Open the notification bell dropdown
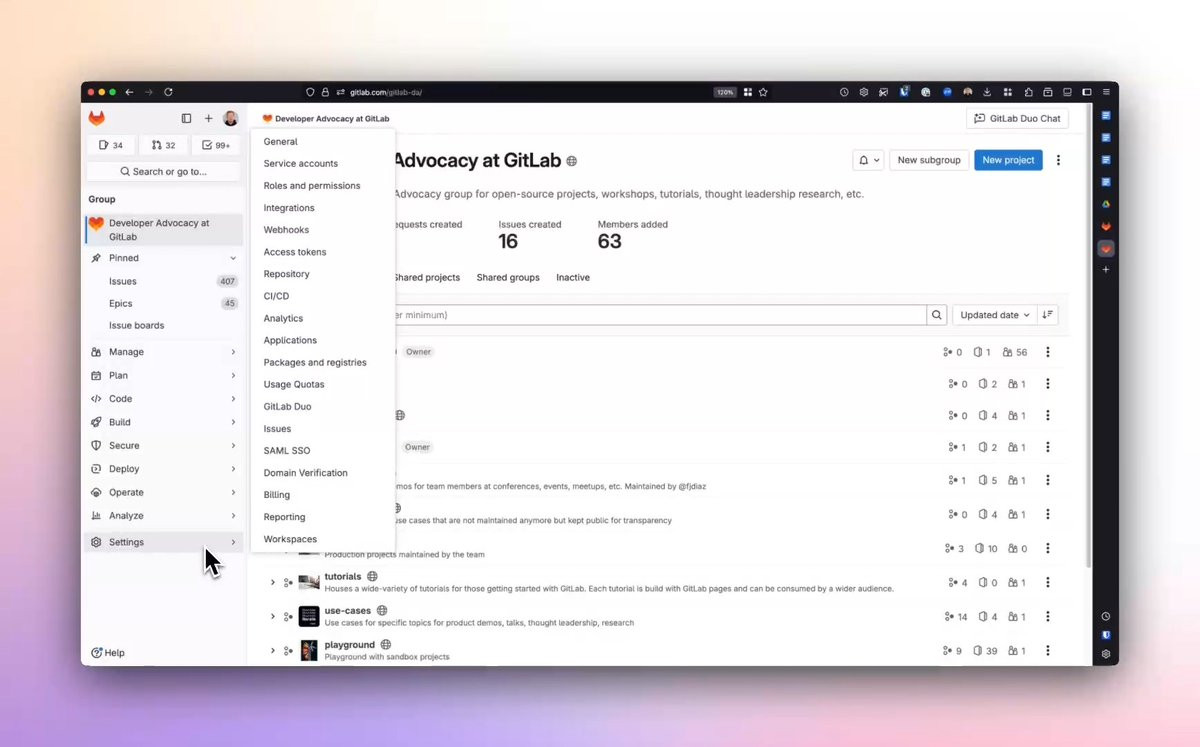Screen dimensions: 1200x747 [x=869, y=160]
